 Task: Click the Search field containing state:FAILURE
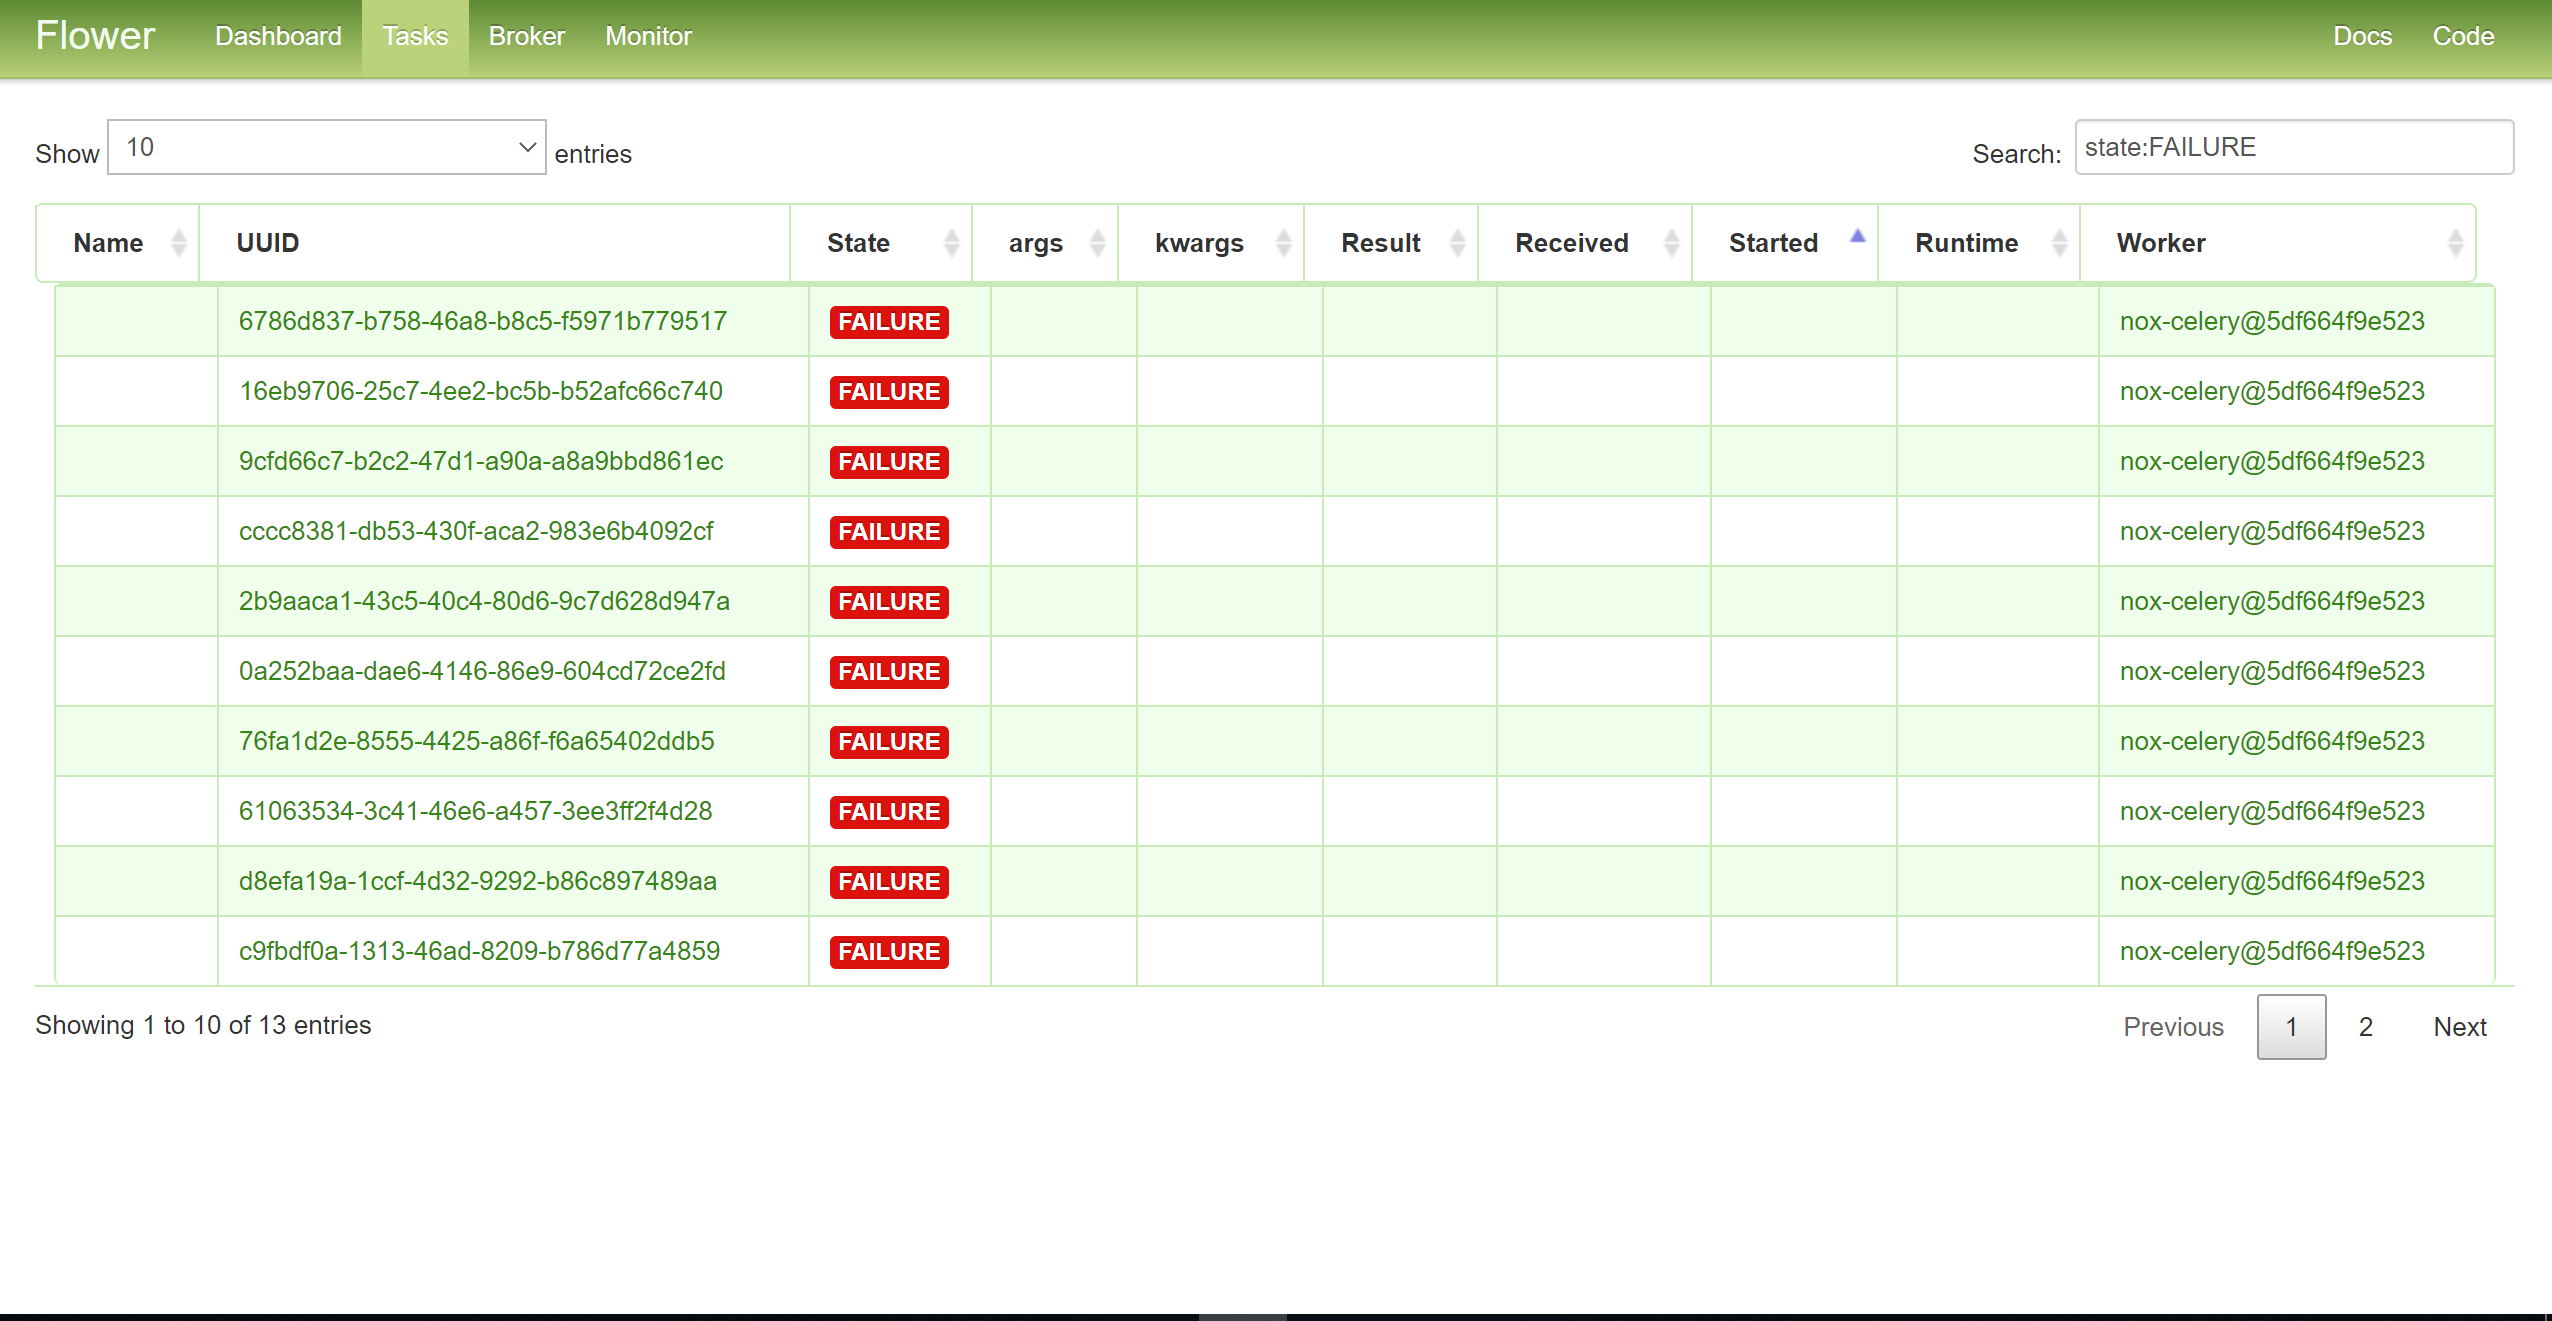[x=2293, y=147]
